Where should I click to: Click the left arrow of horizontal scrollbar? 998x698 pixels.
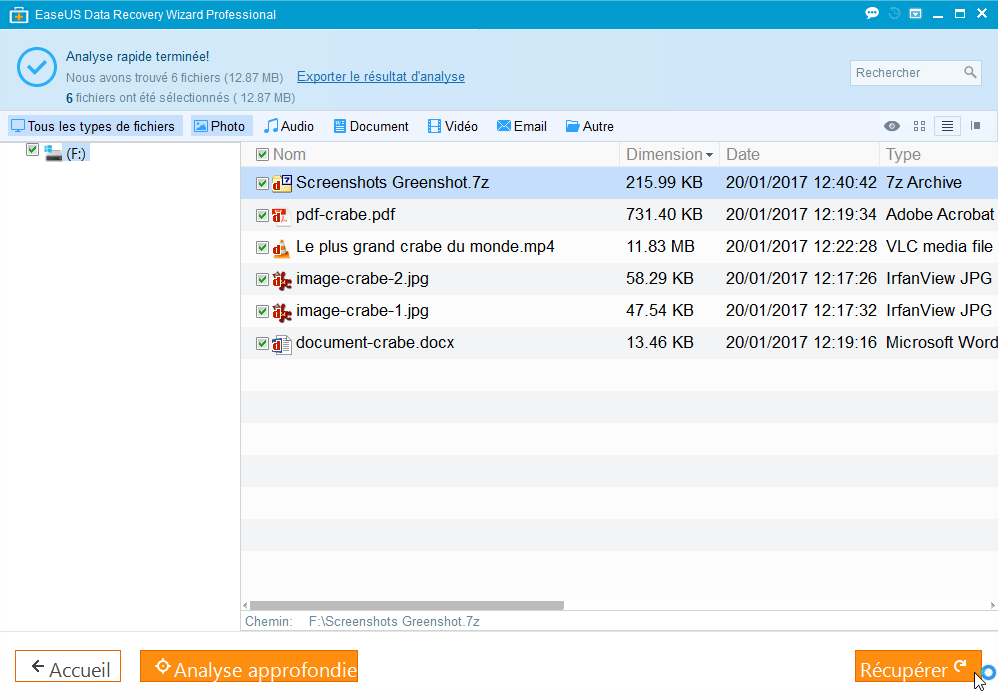[245, 605]
